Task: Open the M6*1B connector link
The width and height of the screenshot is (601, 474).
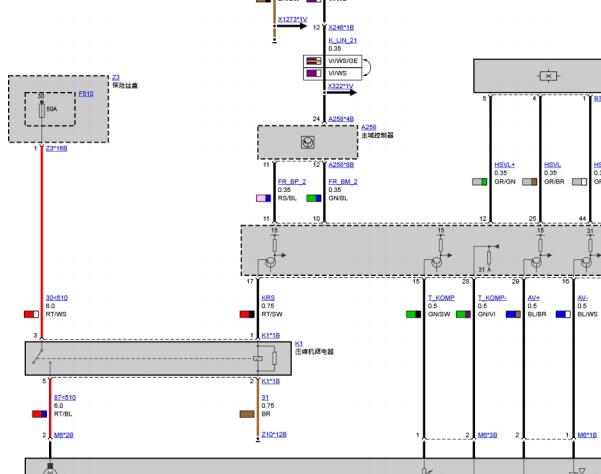Action: point(587,435)
